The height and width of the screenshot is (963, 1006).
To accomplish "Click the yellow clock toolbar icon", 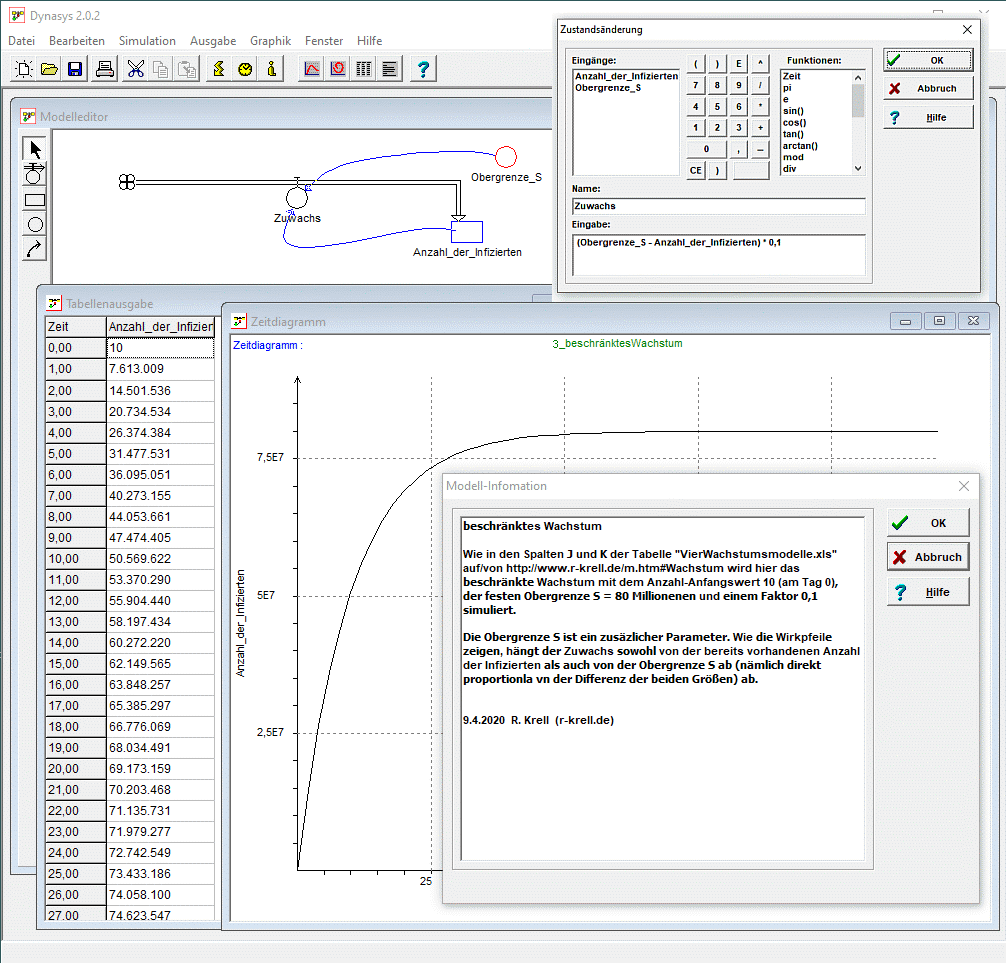I will (x=245, y=69).
